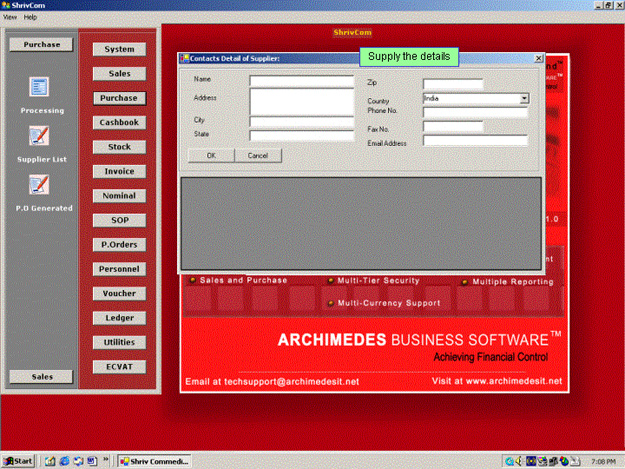Open the Help menu

(30, 17)
